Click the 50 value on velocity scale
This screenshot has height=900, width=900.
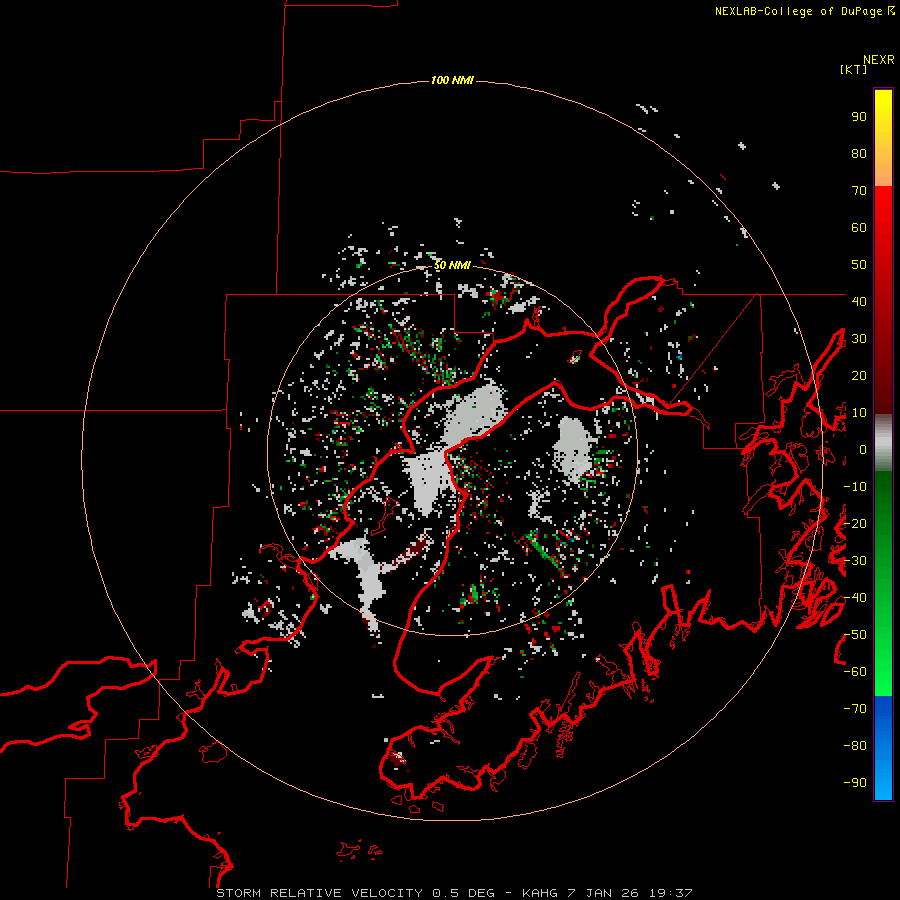pyautogui.click(x=859, y=265)
